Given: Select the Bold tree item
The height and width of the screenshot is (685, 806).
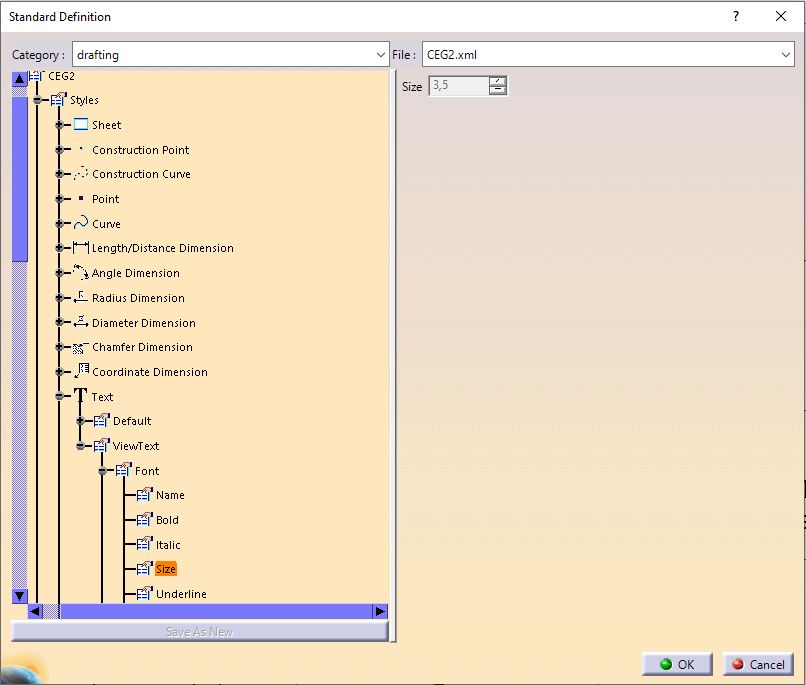Looking at the screenshot, I should pos(167,520).
